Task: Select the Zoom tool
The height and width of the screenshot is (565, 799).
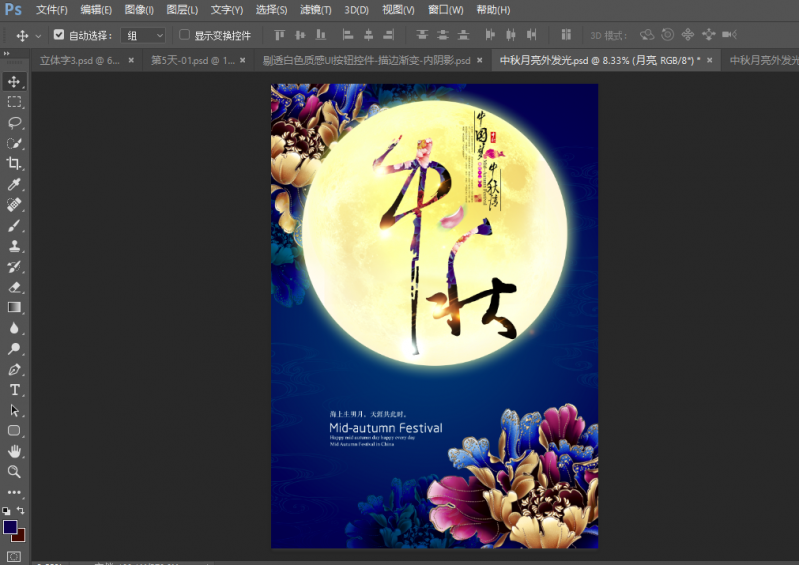Action: tap(14, 471)
